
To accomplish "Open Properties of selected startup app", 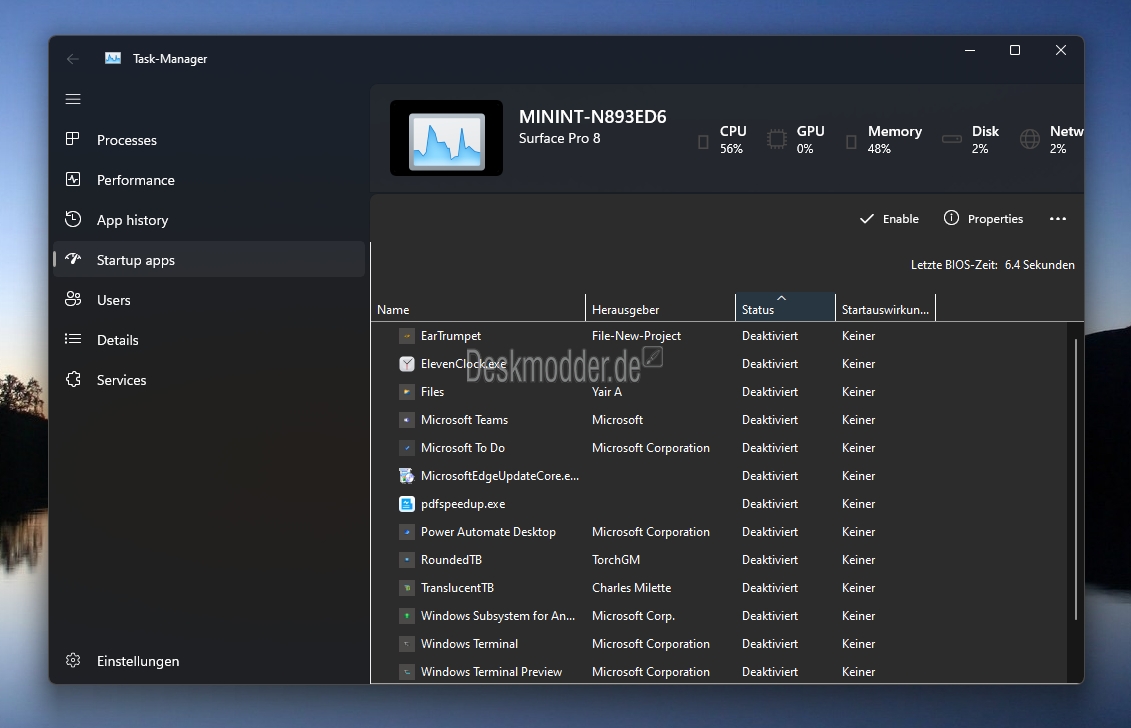I will [x=984, y=219].
